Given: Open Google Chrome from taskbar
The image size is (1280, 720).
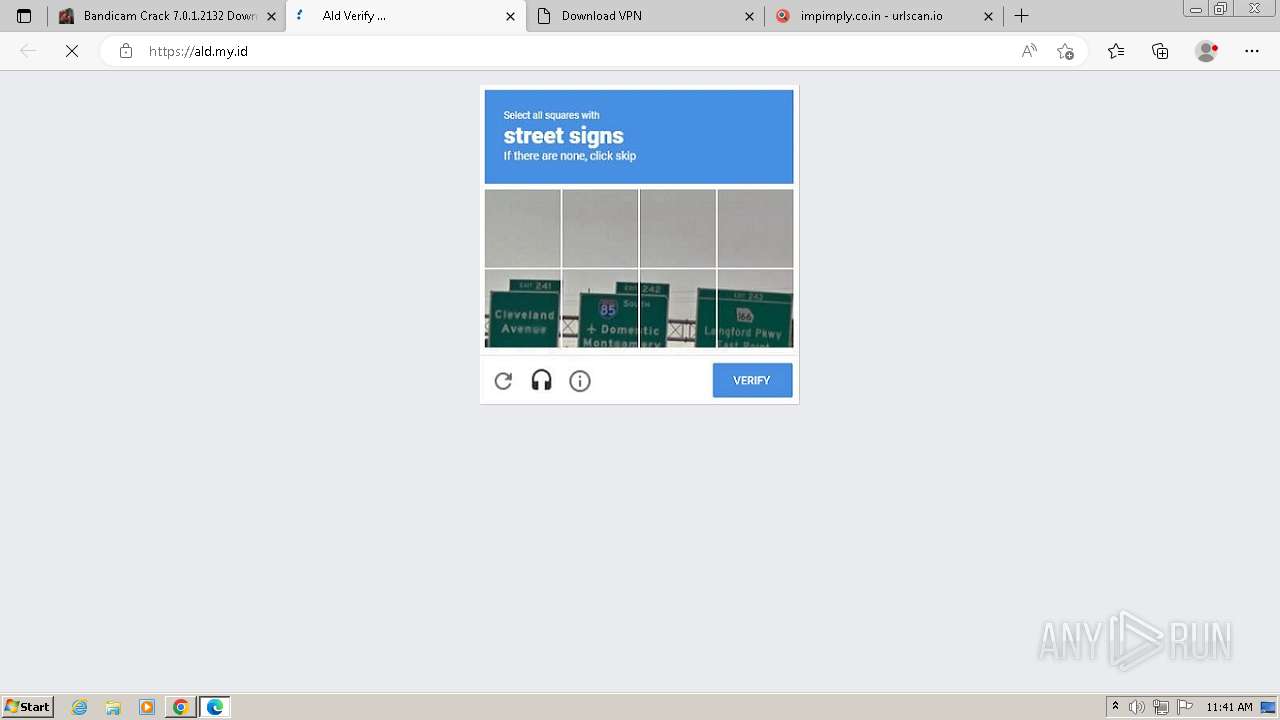Looking at the screenshot, I should (180, 707).
